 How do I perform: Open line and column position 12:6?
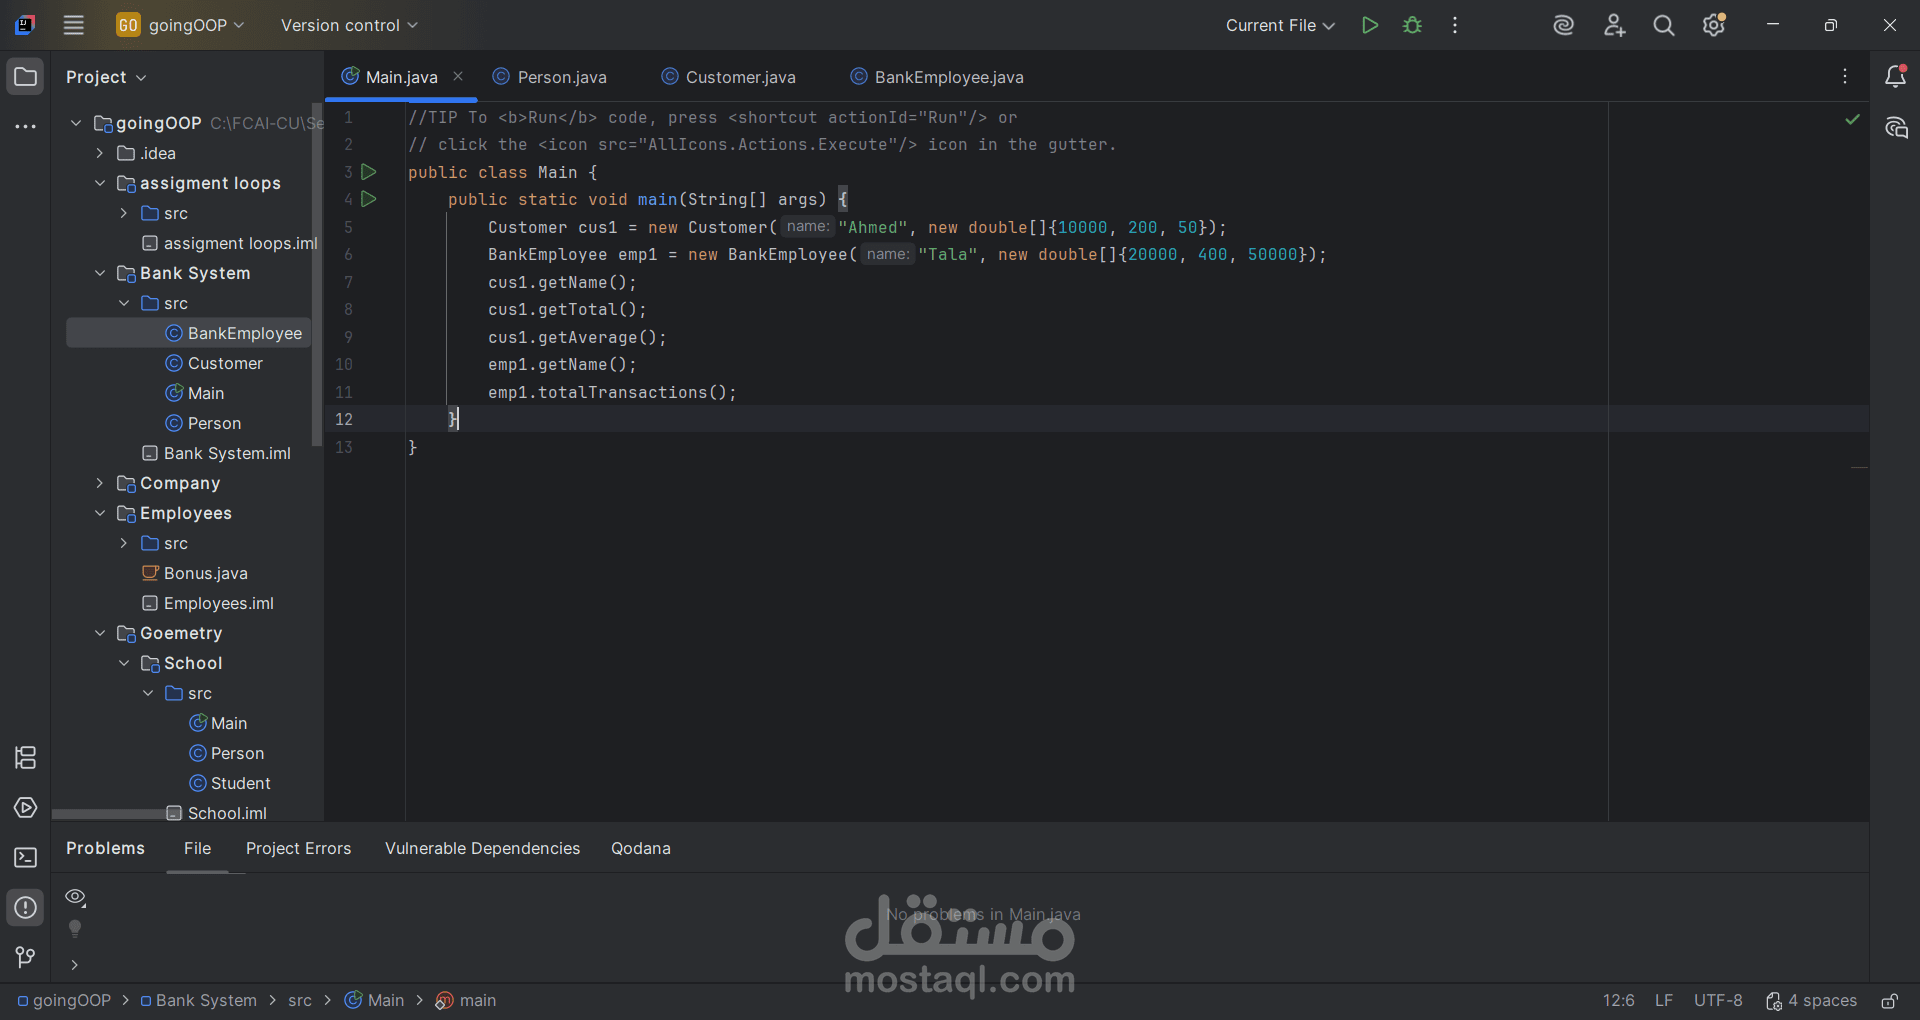point(1619,1001)
